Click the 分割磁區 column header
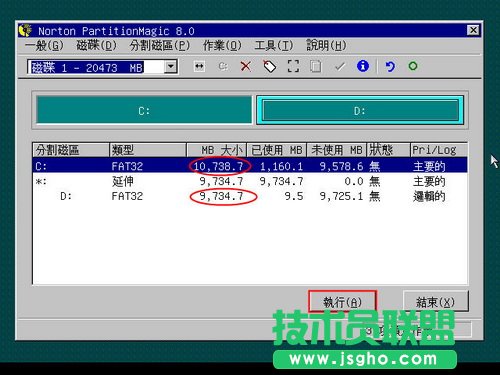Screen dimensions: 500x375 [71, 150]
